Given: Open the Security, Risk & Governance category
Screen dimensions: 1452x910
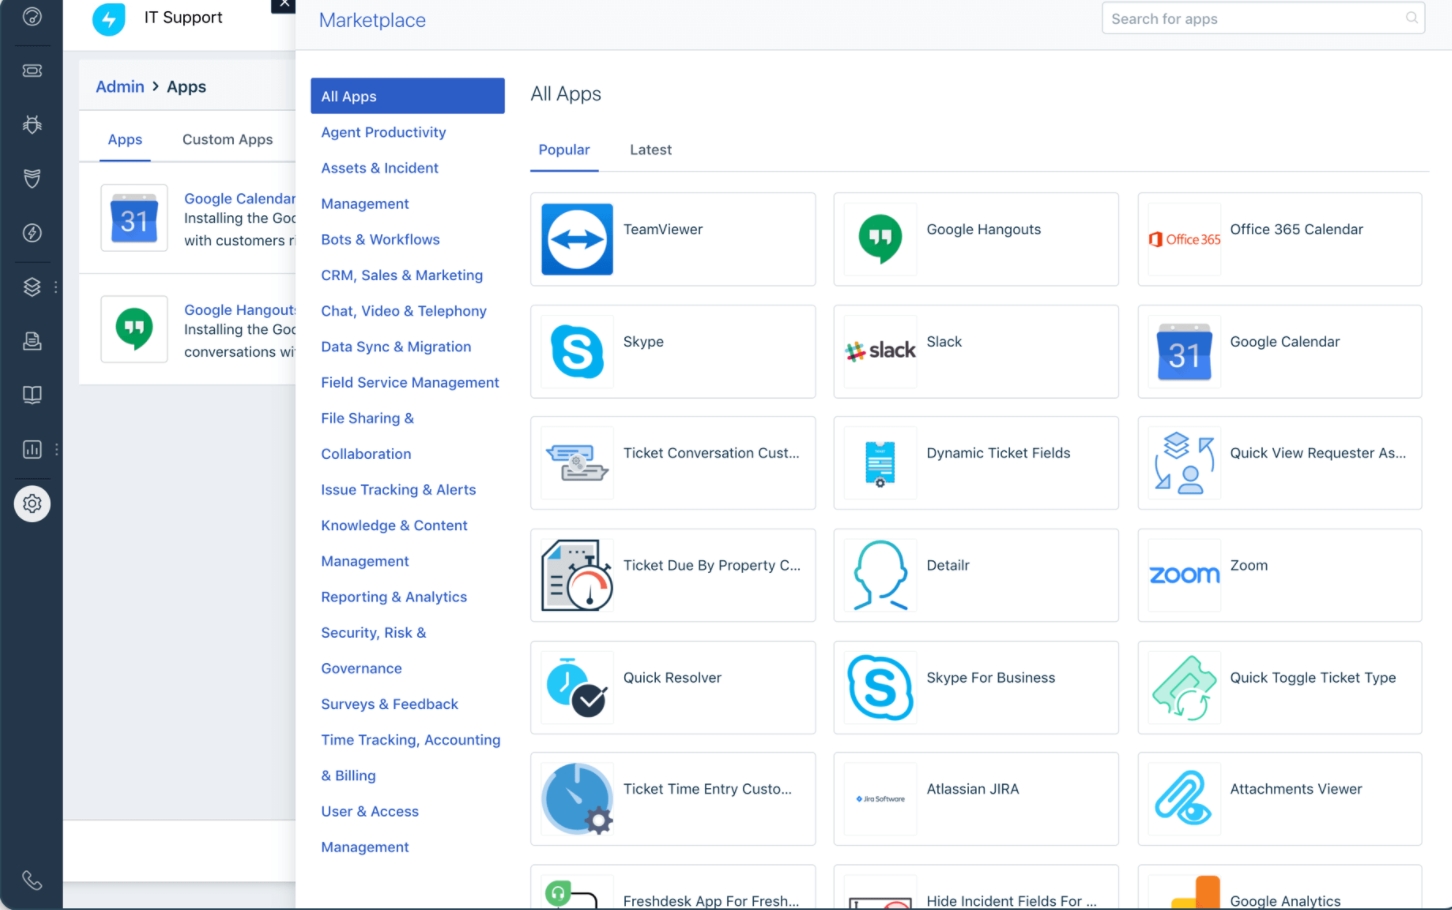Looking at the screenshot, I should (374, 650).
